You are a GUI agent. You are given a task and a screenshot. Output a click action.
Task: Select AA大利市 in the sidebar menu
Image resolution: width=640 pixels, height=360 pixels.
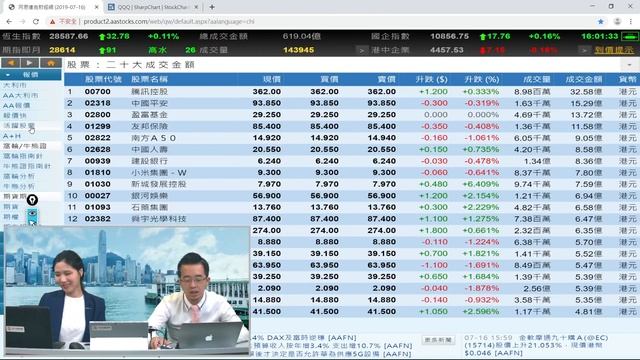20,95
